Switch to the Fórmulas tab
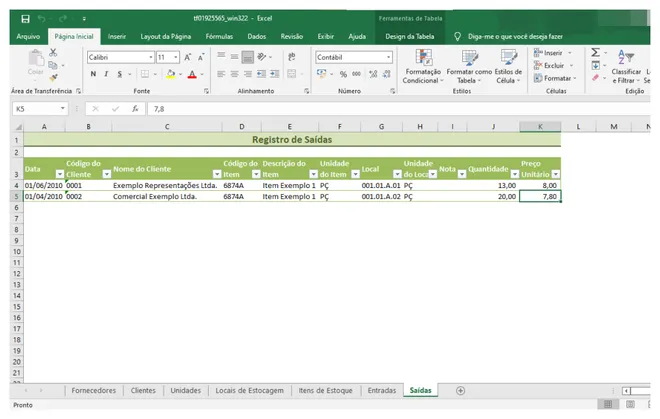The height and width of the screenshot is (419, 660). [x=219, y=37]
